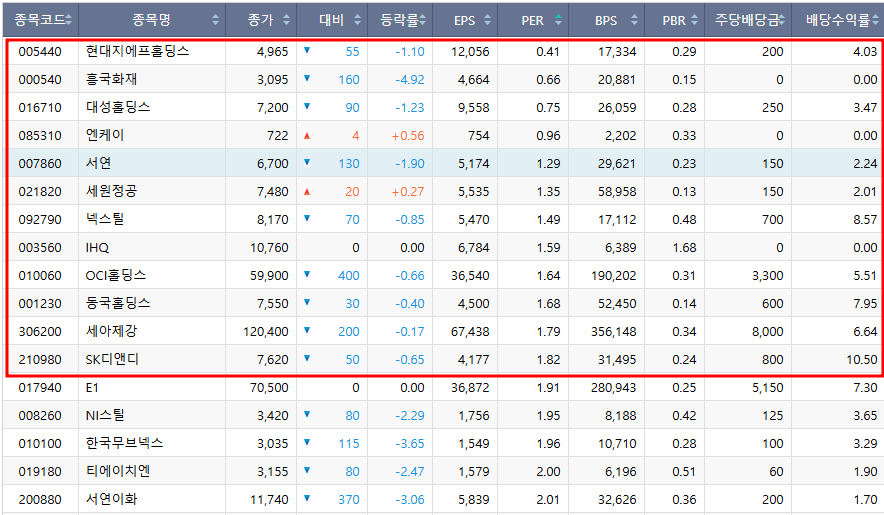This screenshot has height=515, width=884.
Task: Click PER value 0.41
Action: click(x=548, y=52)
